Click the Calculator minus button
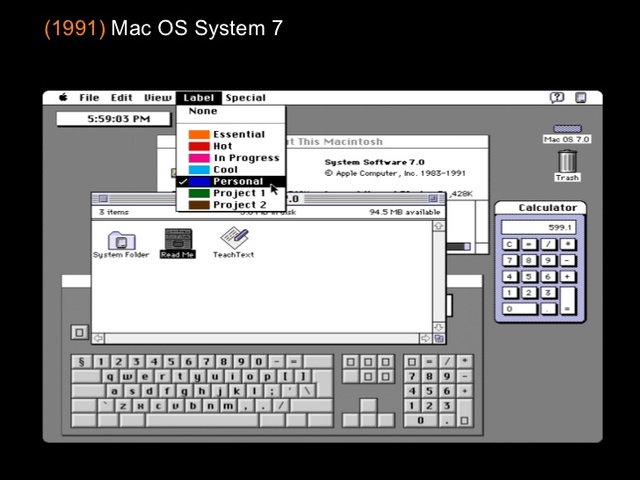This screenshot has width=640, height=480. (568, 260)
